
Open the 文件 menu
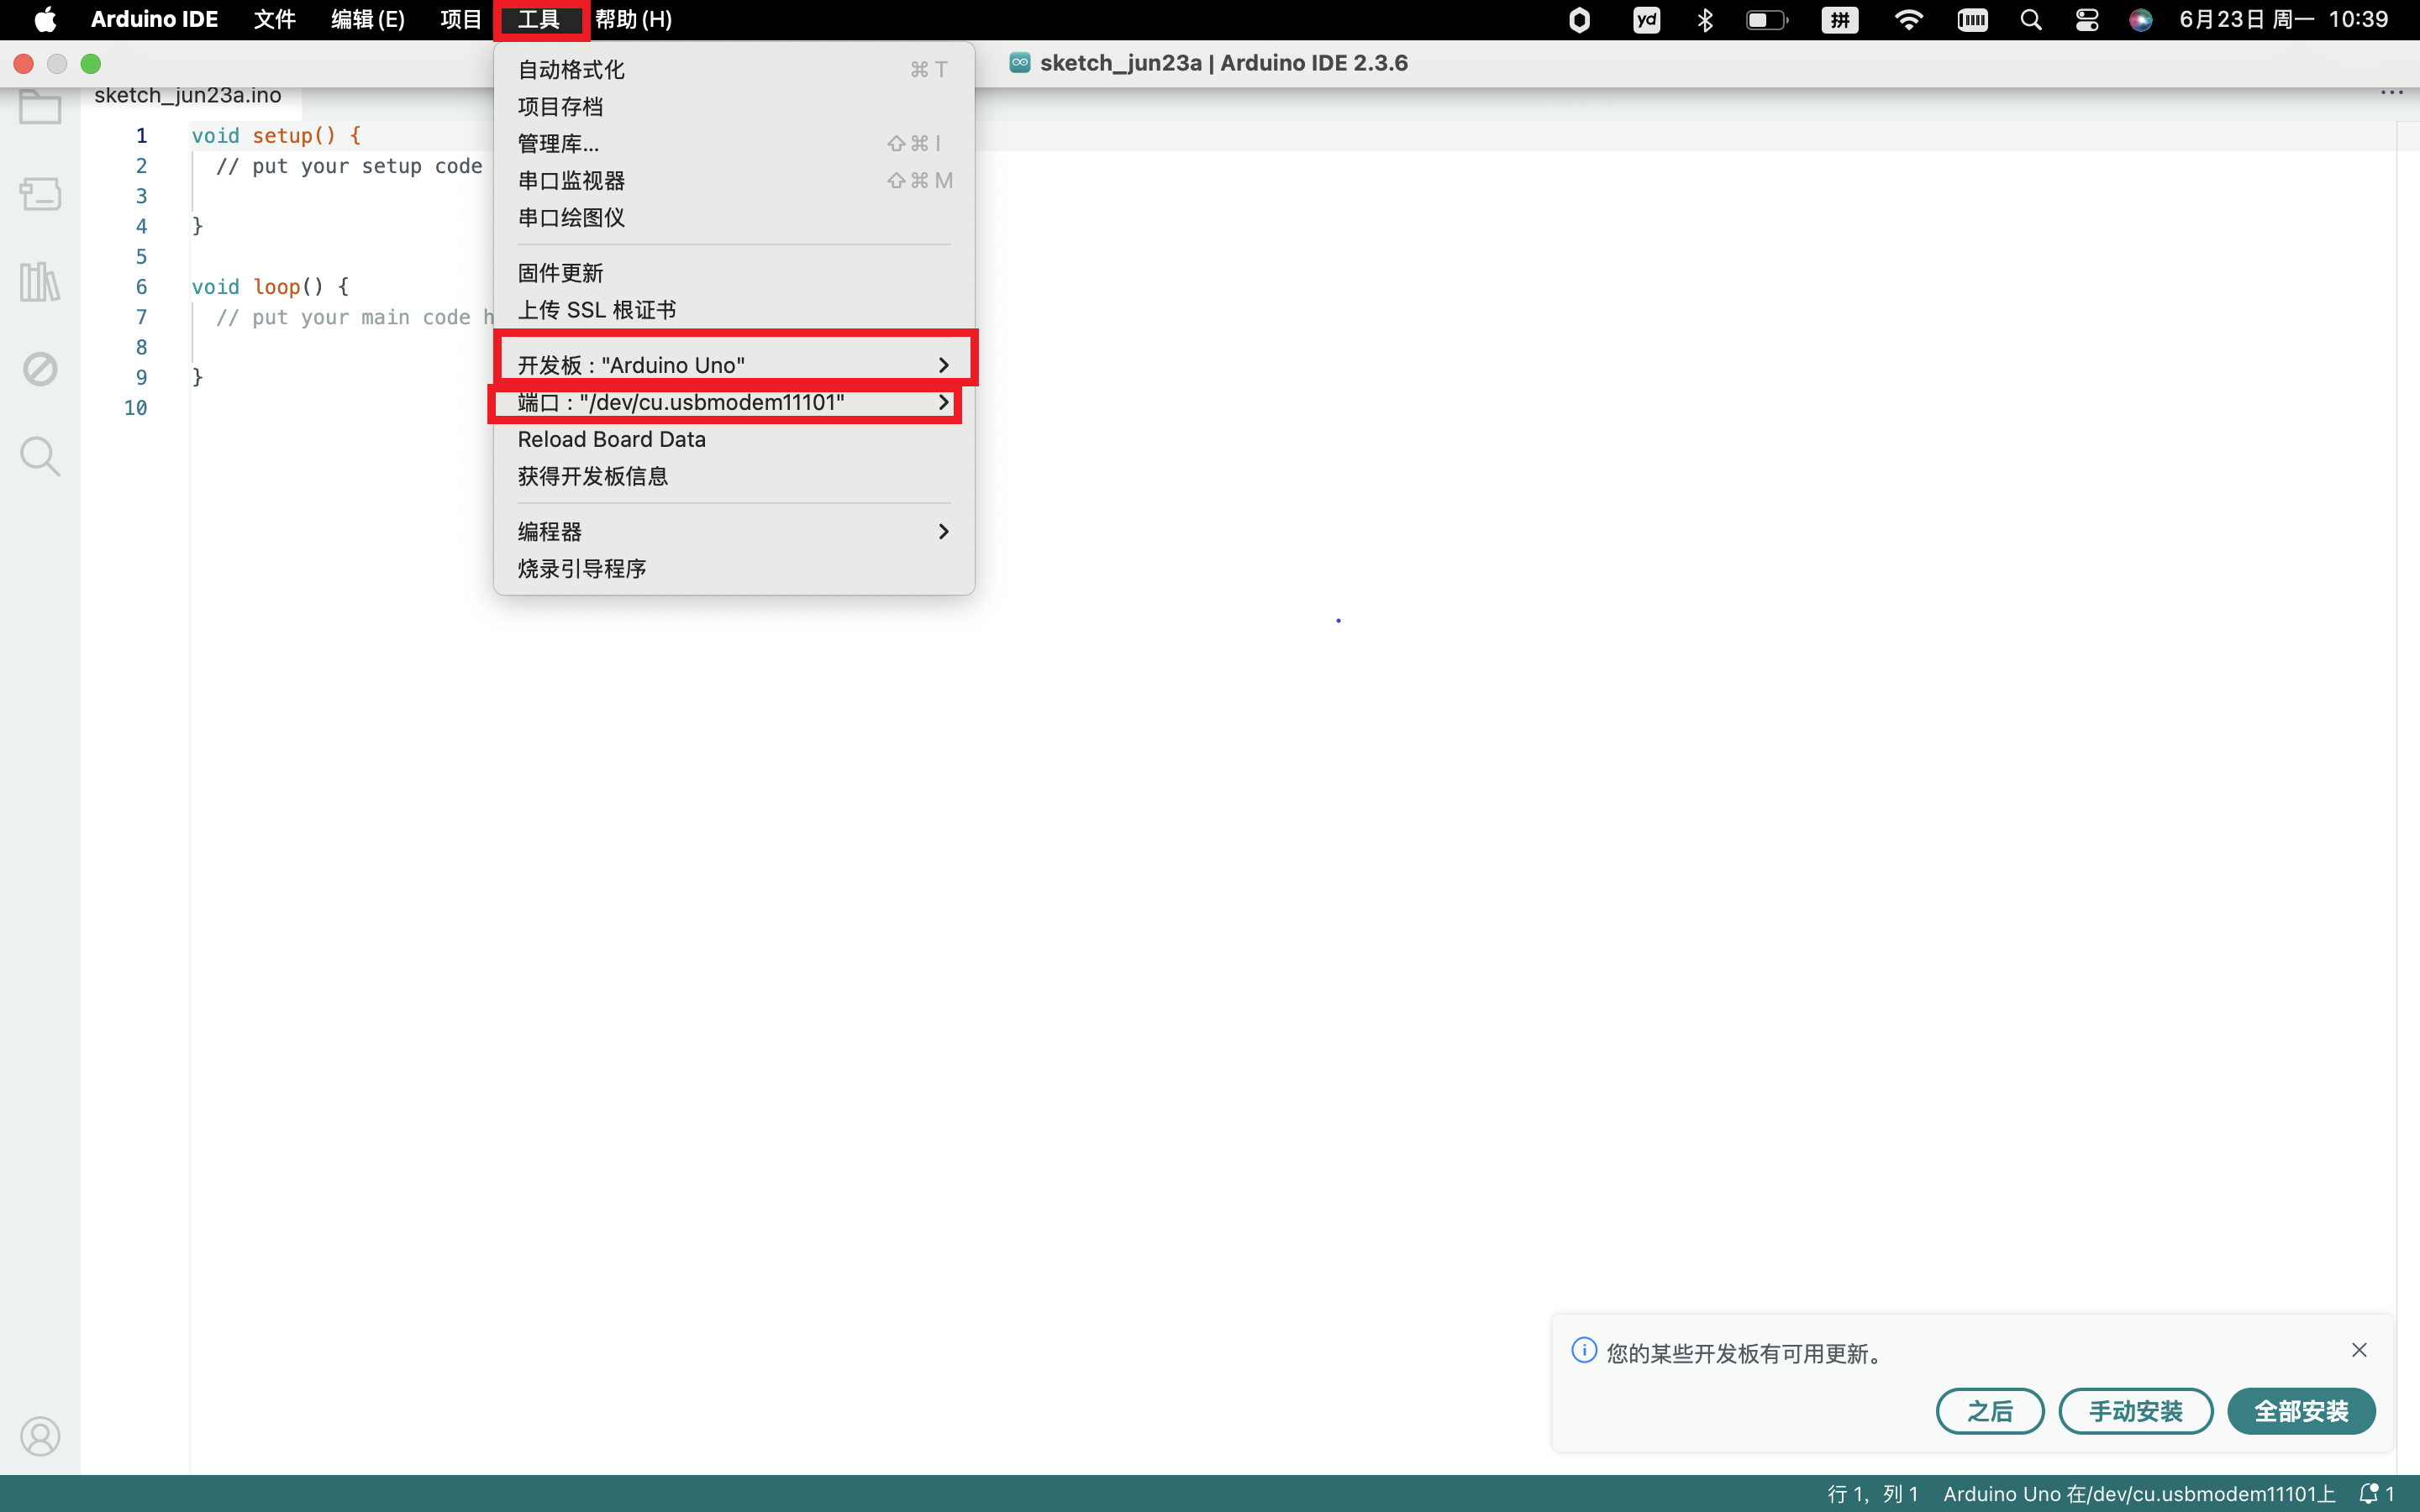coord(274,19)
